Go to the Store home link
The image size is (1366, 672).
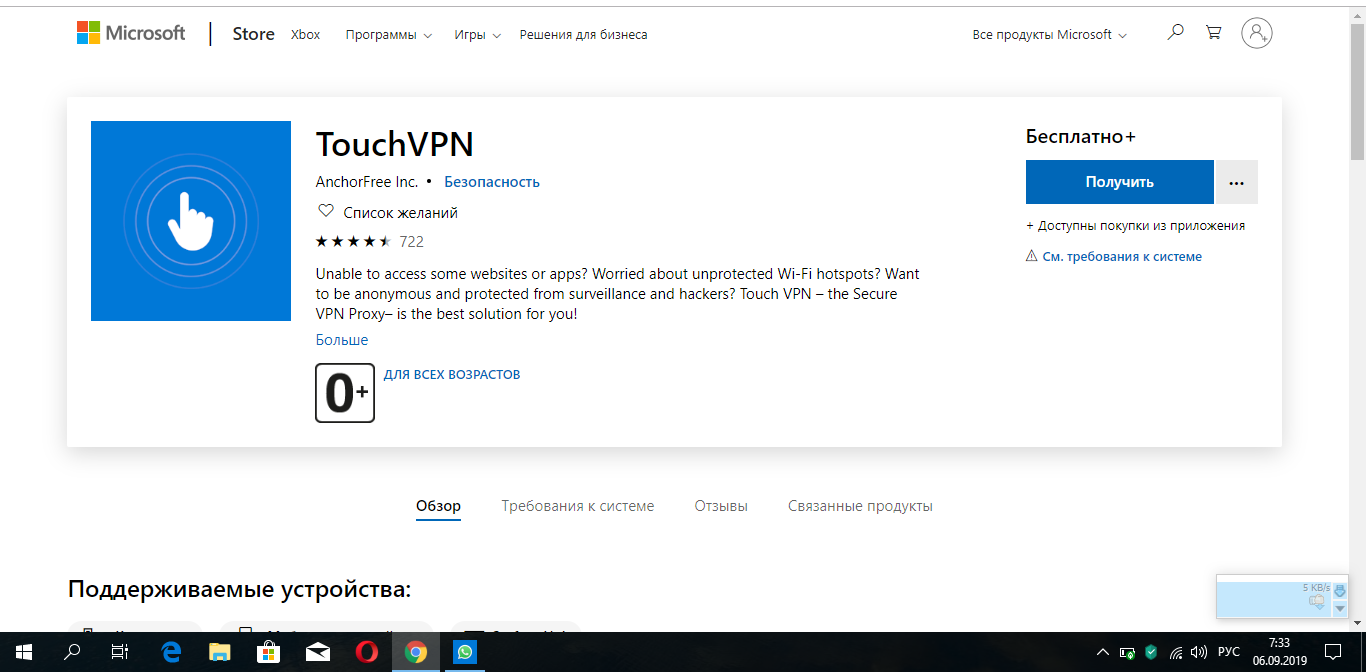(253, 34)
